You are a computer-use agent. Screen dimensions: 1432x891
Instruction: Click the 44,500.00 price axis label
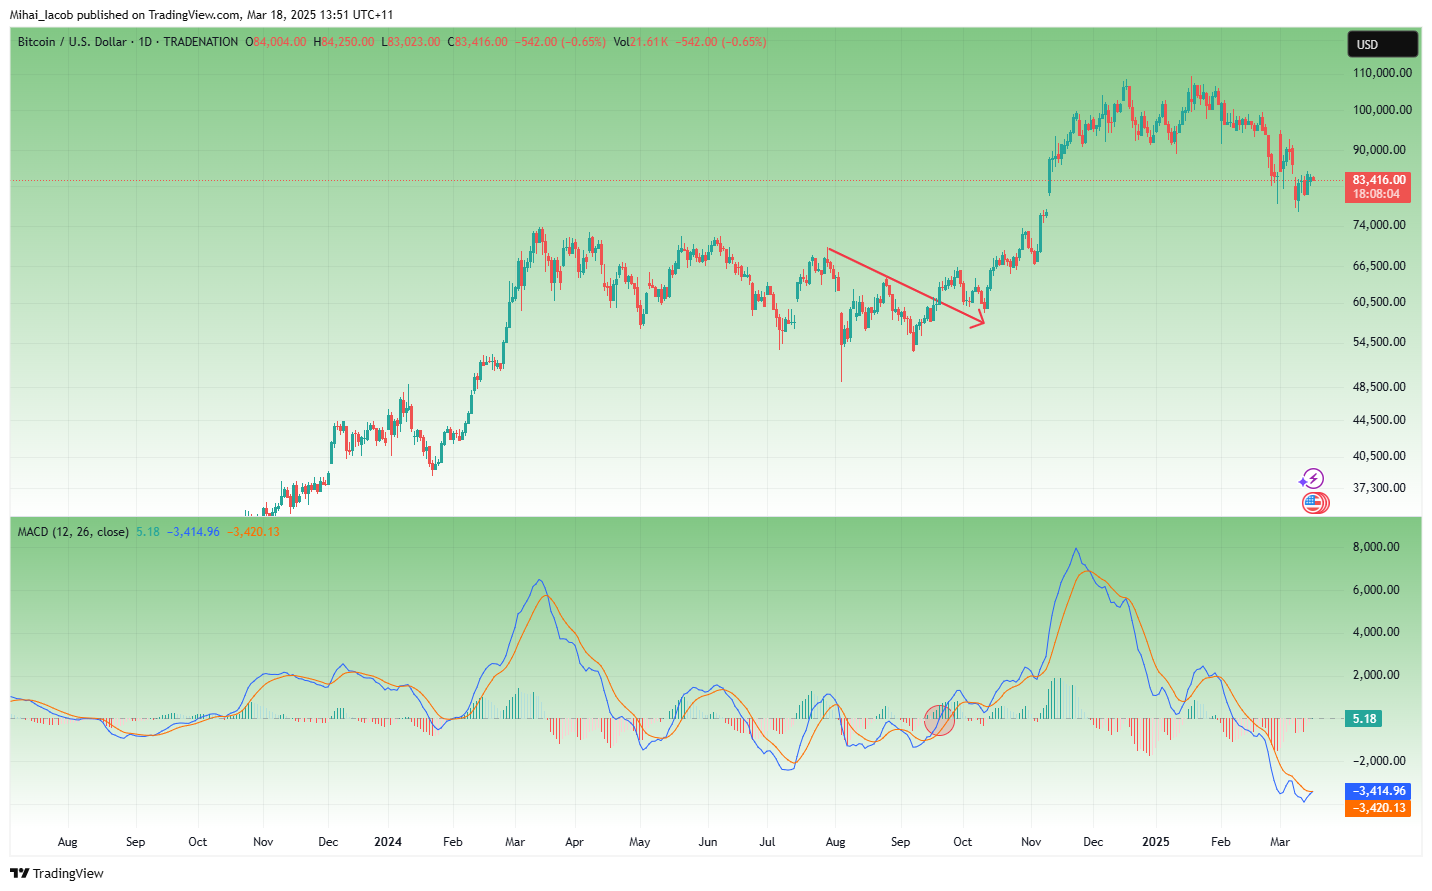tap(1379, 420)
